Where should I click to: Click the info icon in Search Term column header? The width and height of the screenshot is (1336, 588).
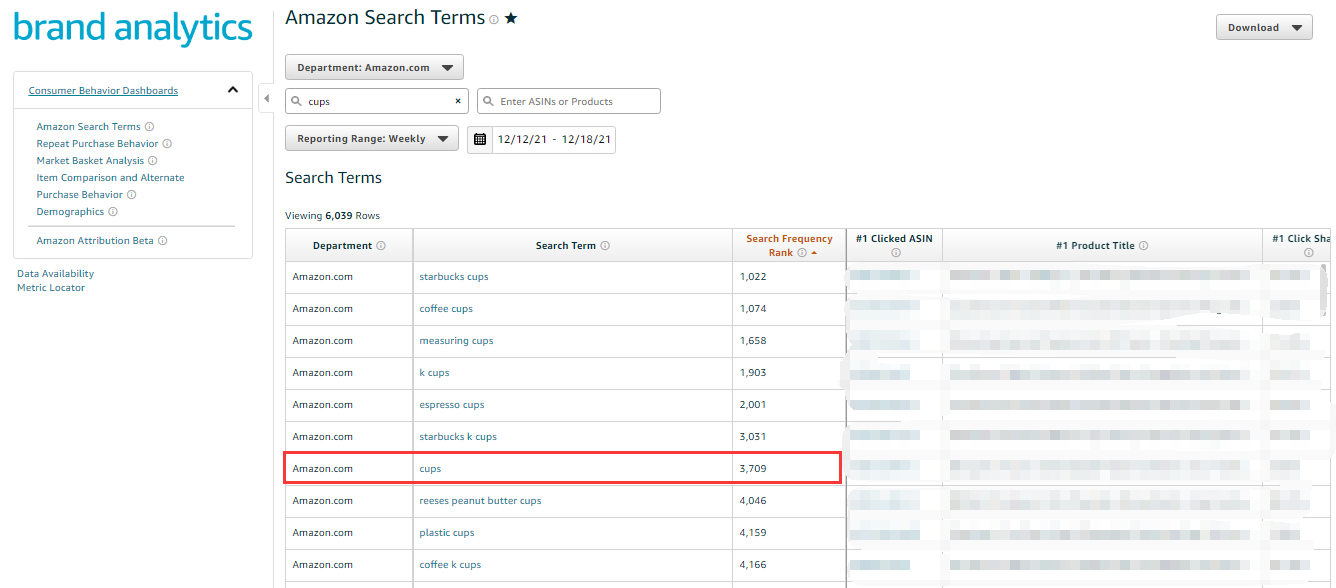(605, 246)
